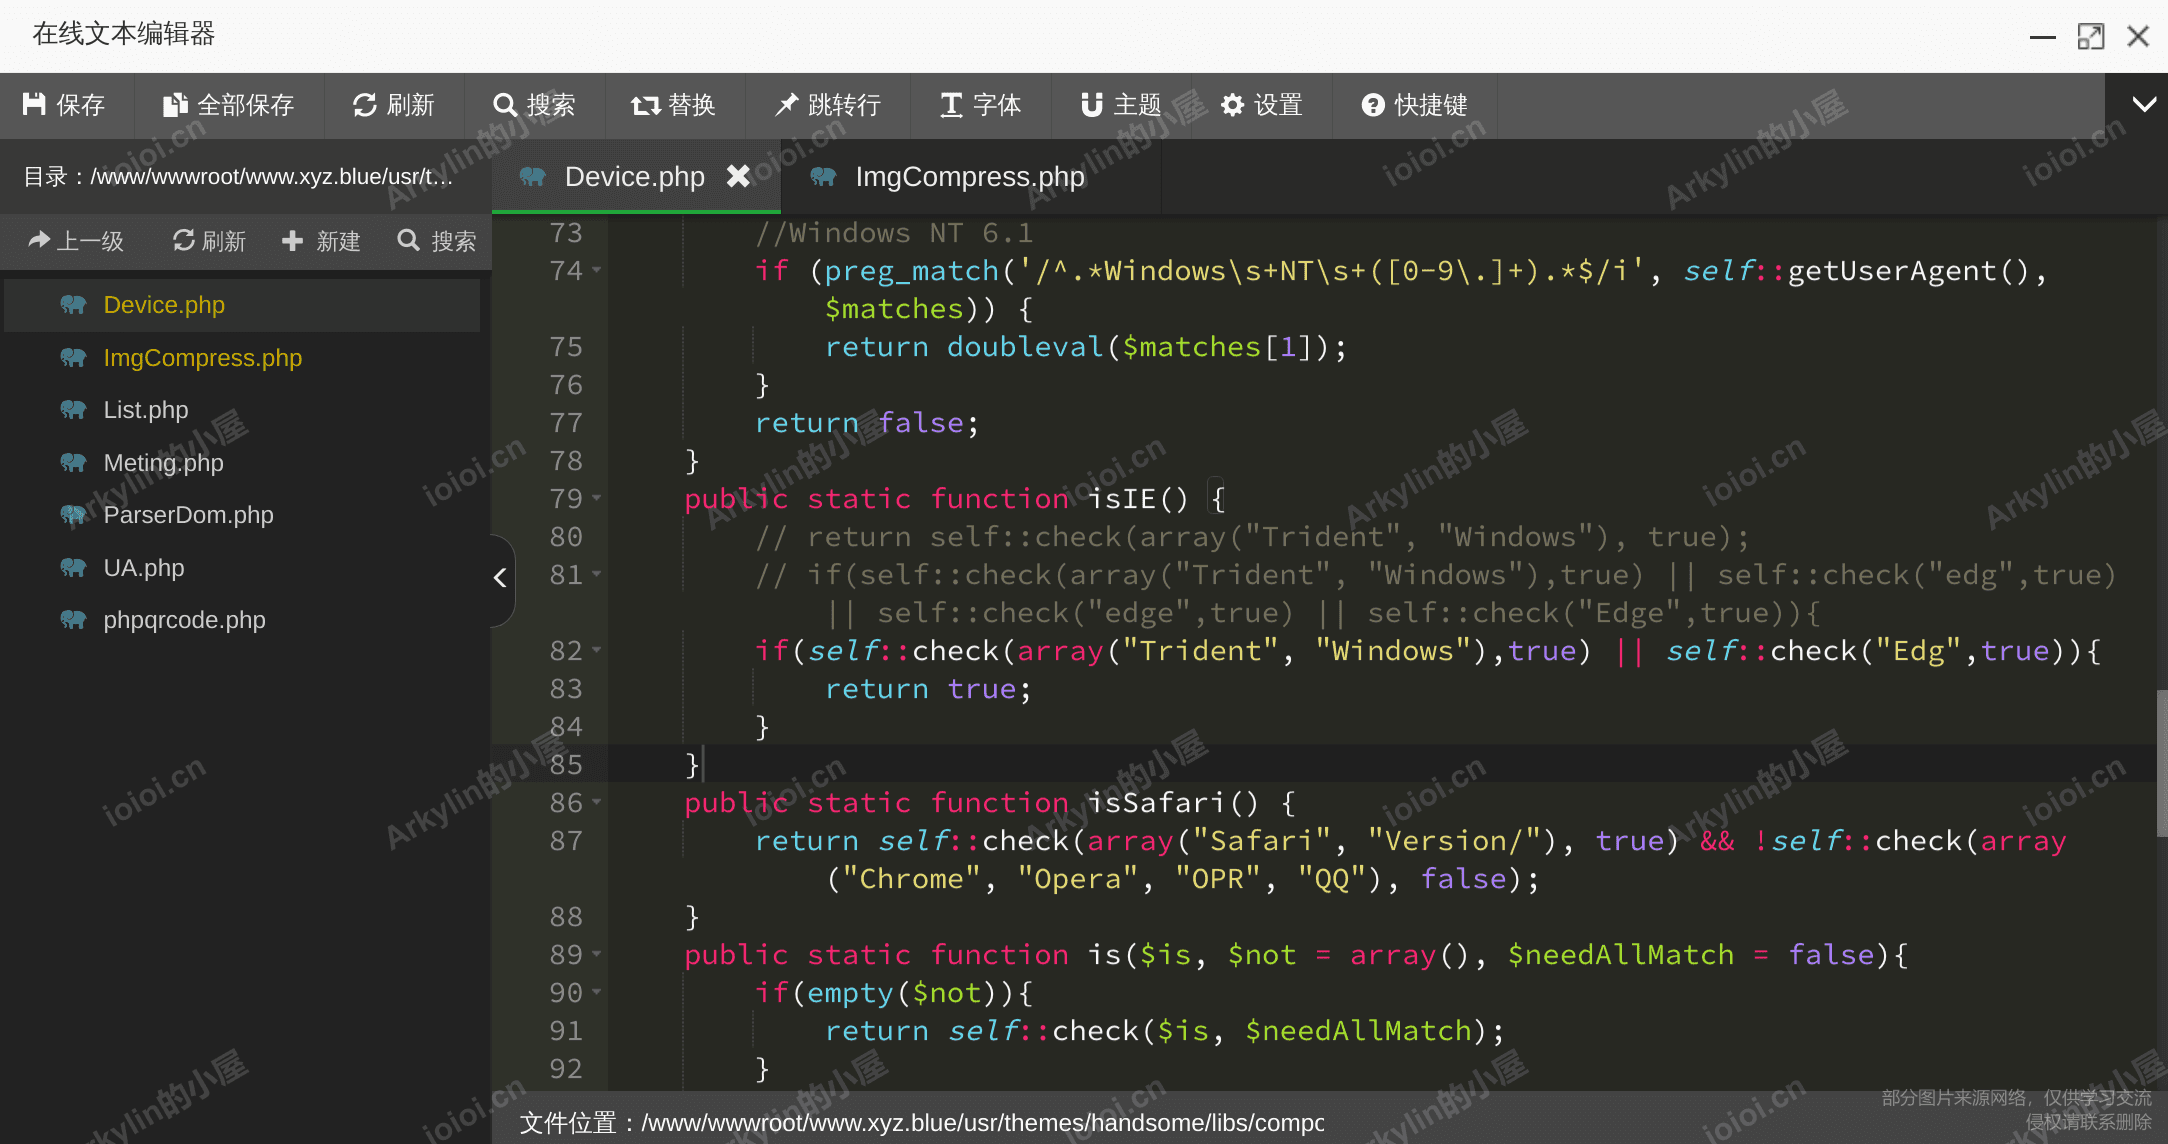
Task: Maximize the online text editor window
Action: [2091, 36]
